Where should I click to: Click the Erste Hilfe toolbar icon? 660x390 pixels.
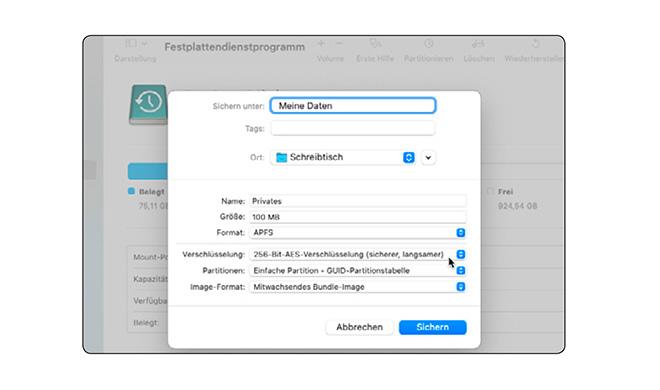[x=375, y=44]
